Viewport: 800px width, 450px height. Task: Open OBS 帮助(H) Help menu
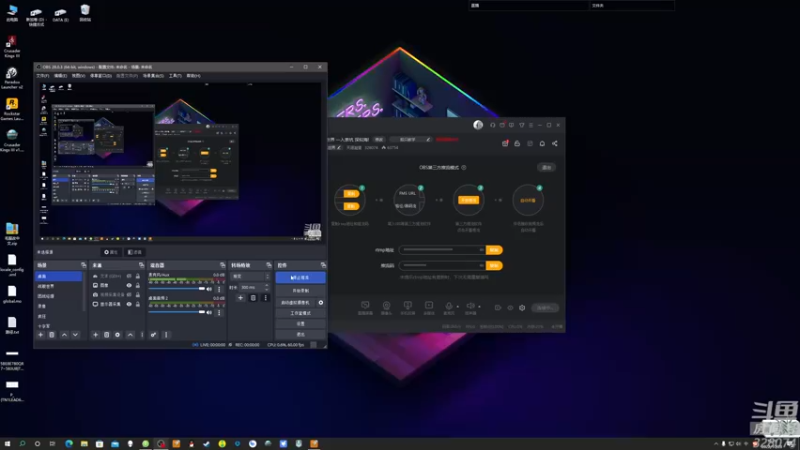[193, 76]
